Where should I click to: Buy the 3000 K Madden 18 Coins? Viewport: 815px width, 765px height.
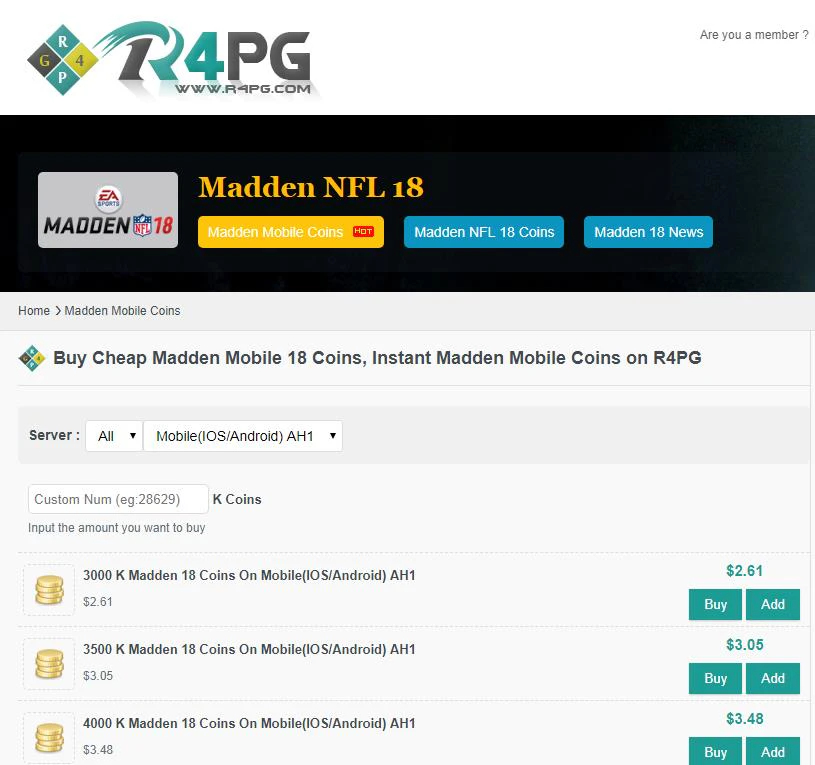click(715, 604)
